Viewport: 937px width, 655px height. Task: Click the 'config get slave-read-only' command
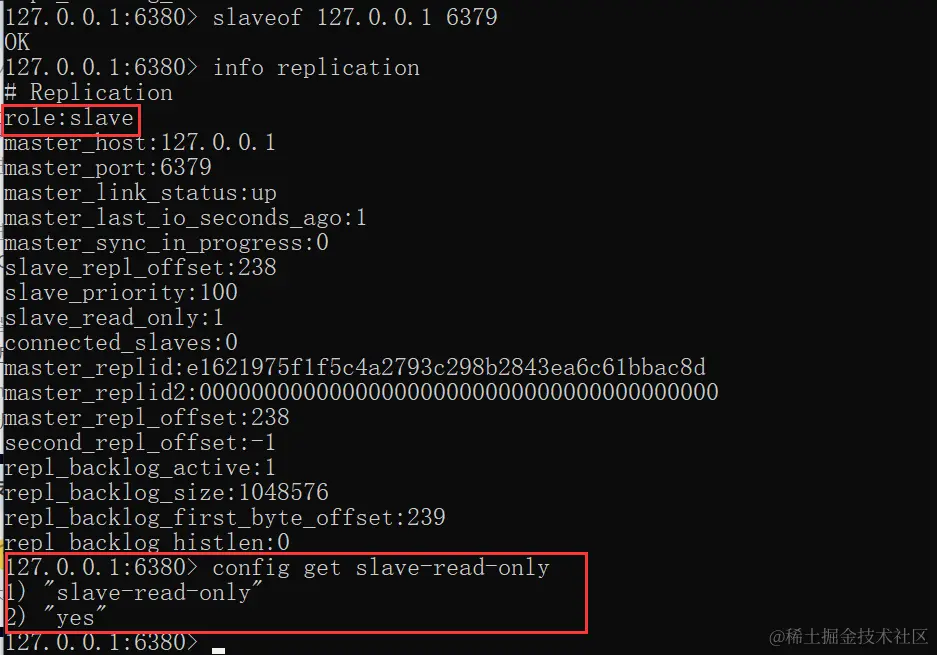tap(381, 568)
